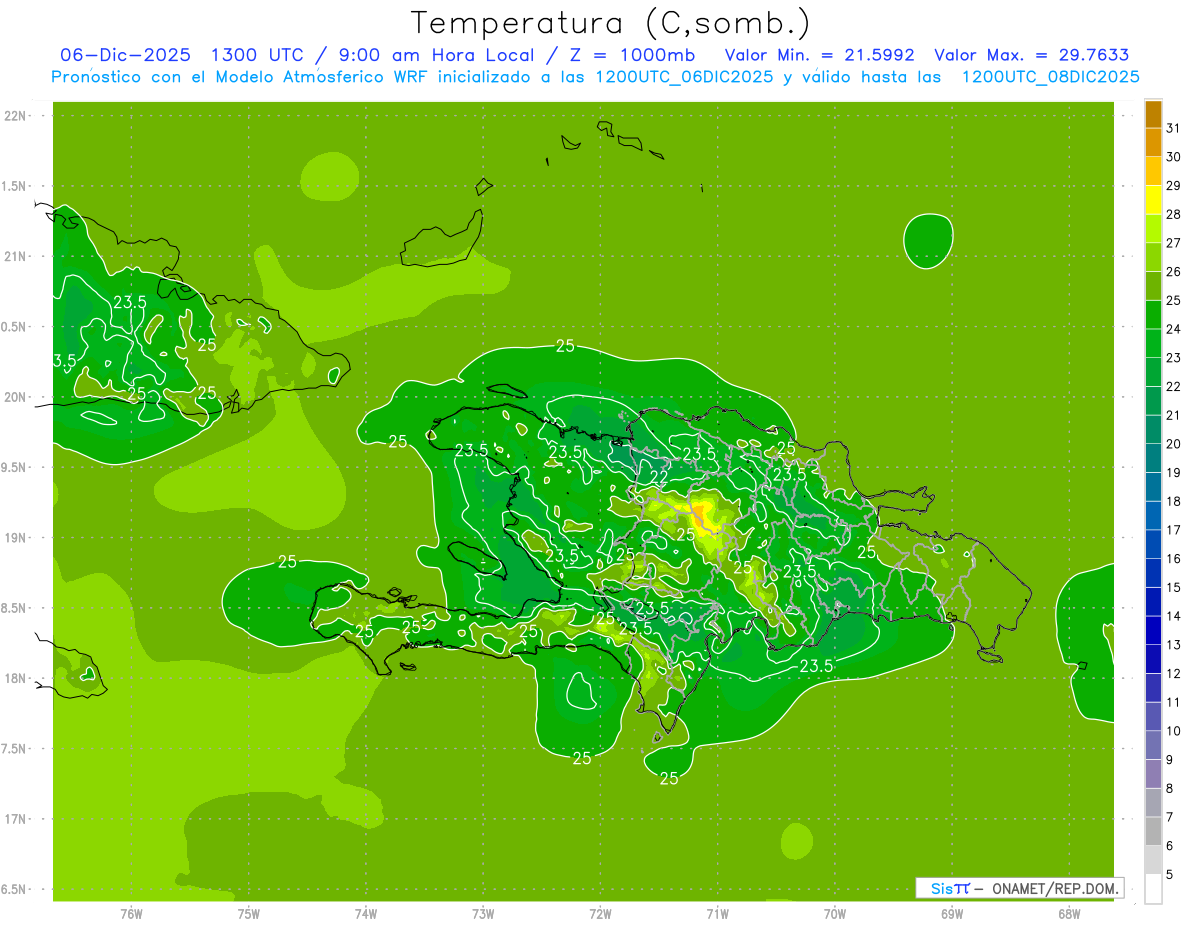Image resolution: width=1200 pixels, height=927 pixels.
Task: Click yellow swatch between 28 and 29 on scale
Action: [1153, 200]
